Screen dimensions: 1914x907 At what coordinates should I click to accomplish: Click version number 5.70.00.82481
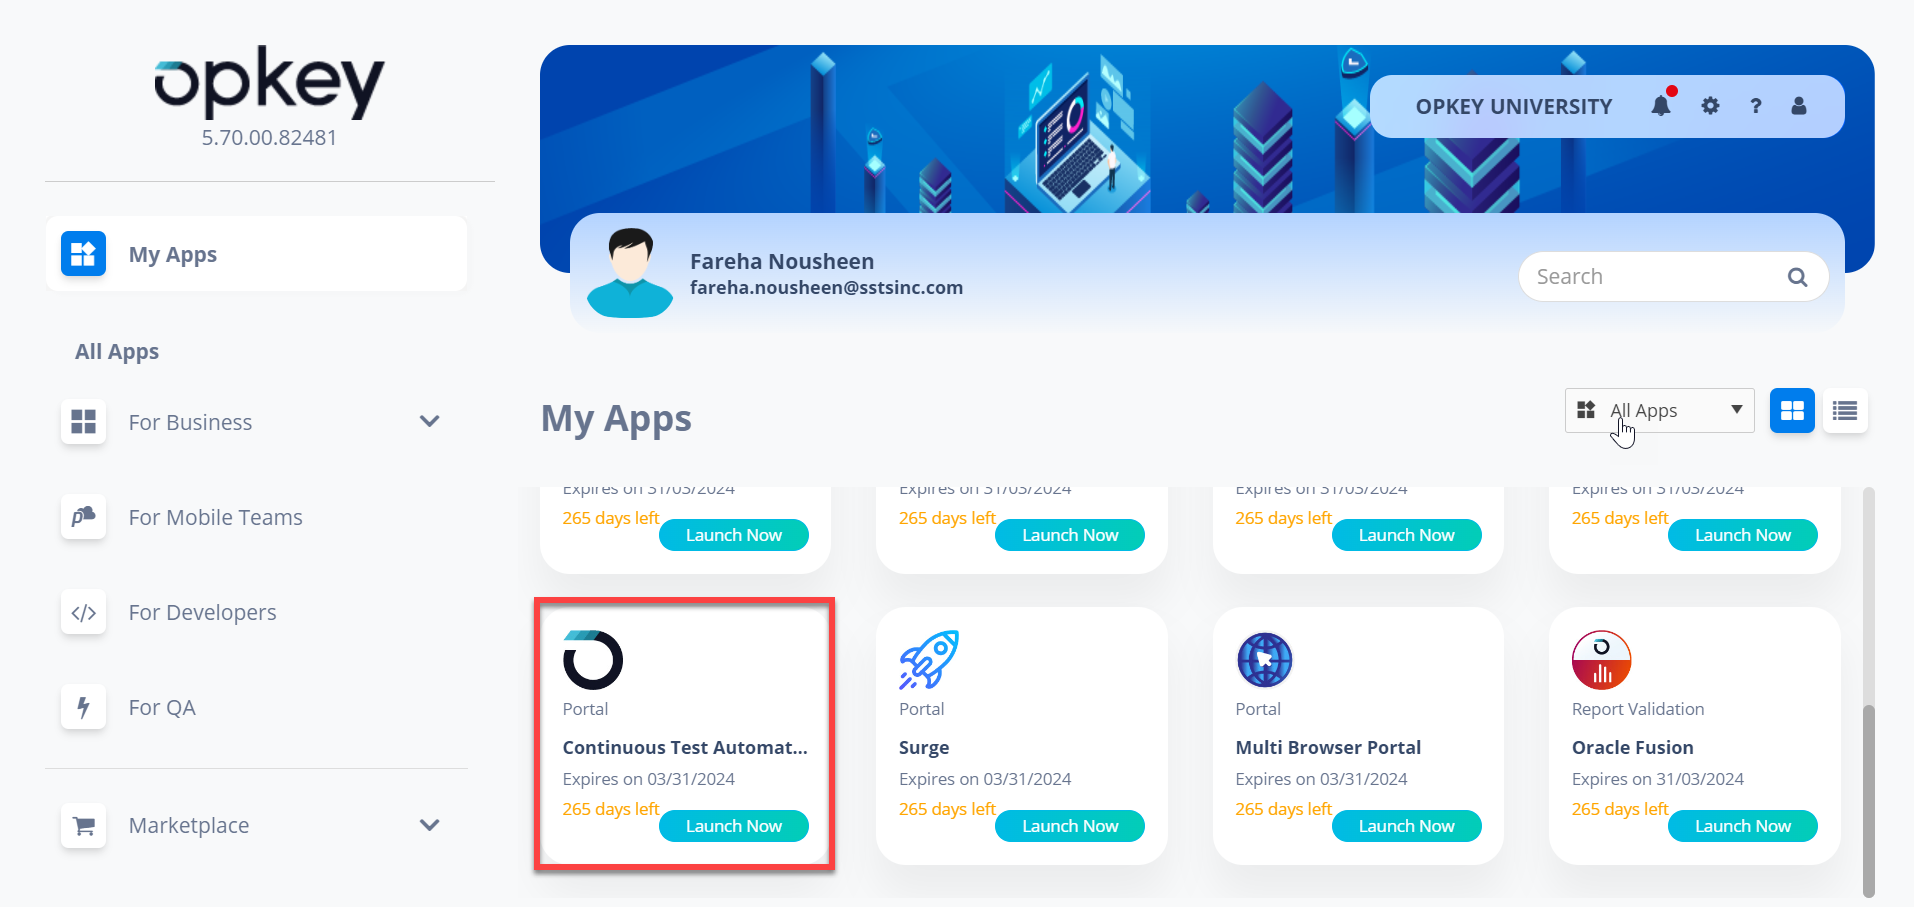pyautogui.click(x=269, y=137)
